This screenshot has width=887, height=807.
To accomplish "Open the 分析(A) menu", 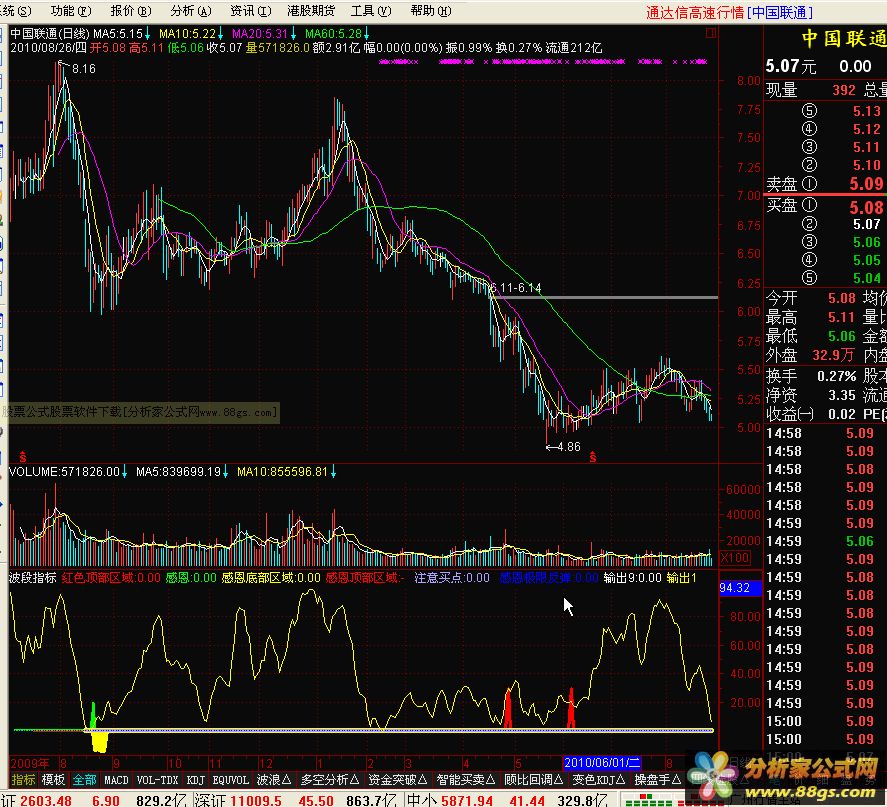I will (x=191, y=11).
